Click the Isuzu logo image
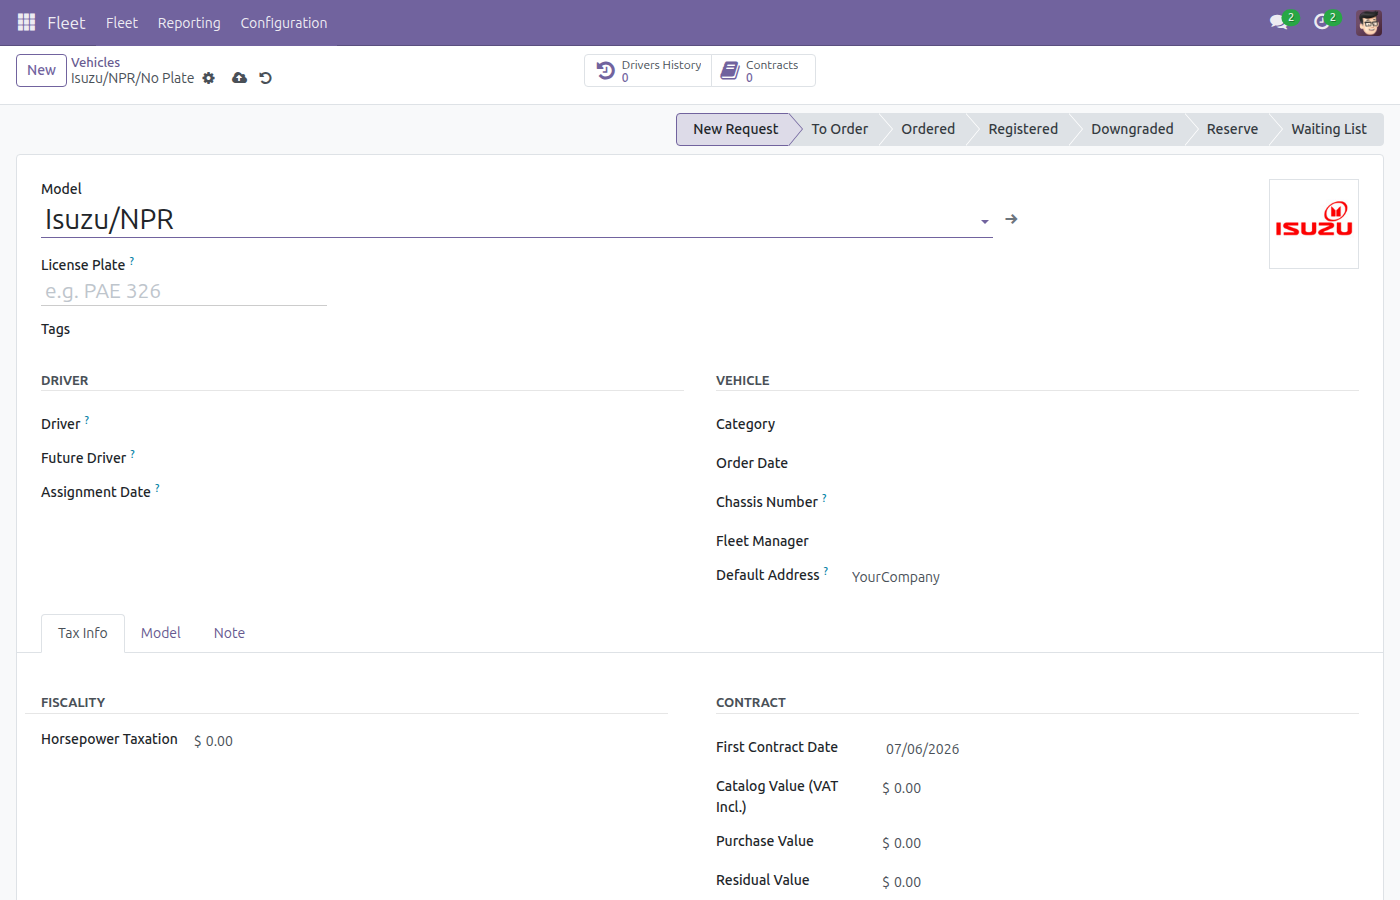This screenshot has width=1400, height=900. point(1313,224)
